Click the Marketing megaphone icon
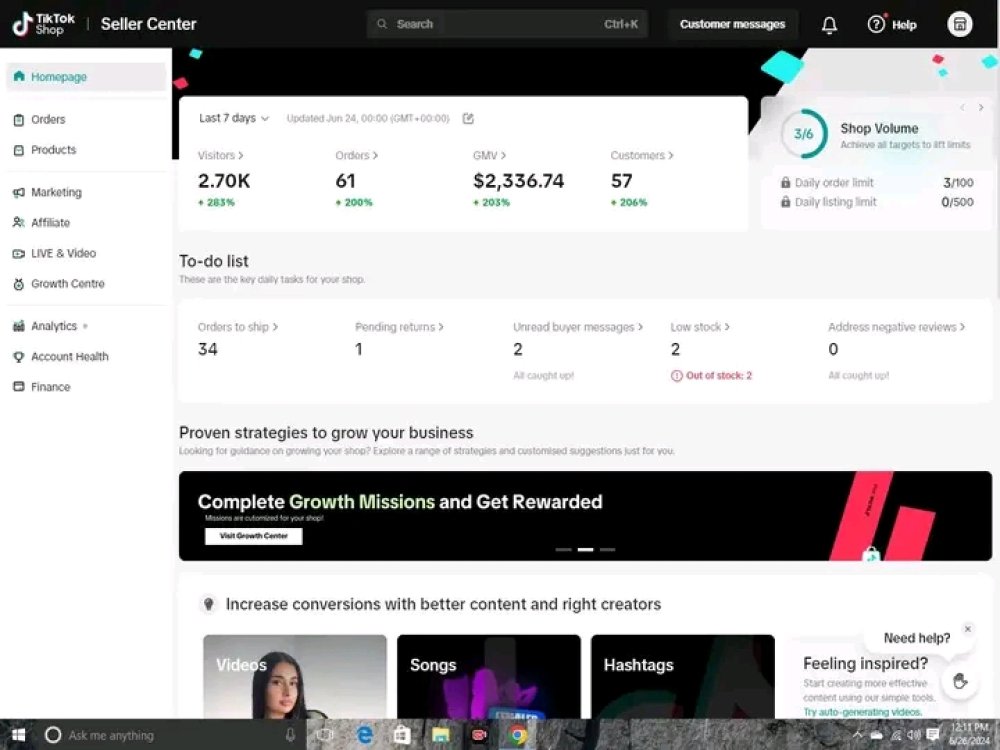Viewport: 1000px width, 750px height. point(18,193)
